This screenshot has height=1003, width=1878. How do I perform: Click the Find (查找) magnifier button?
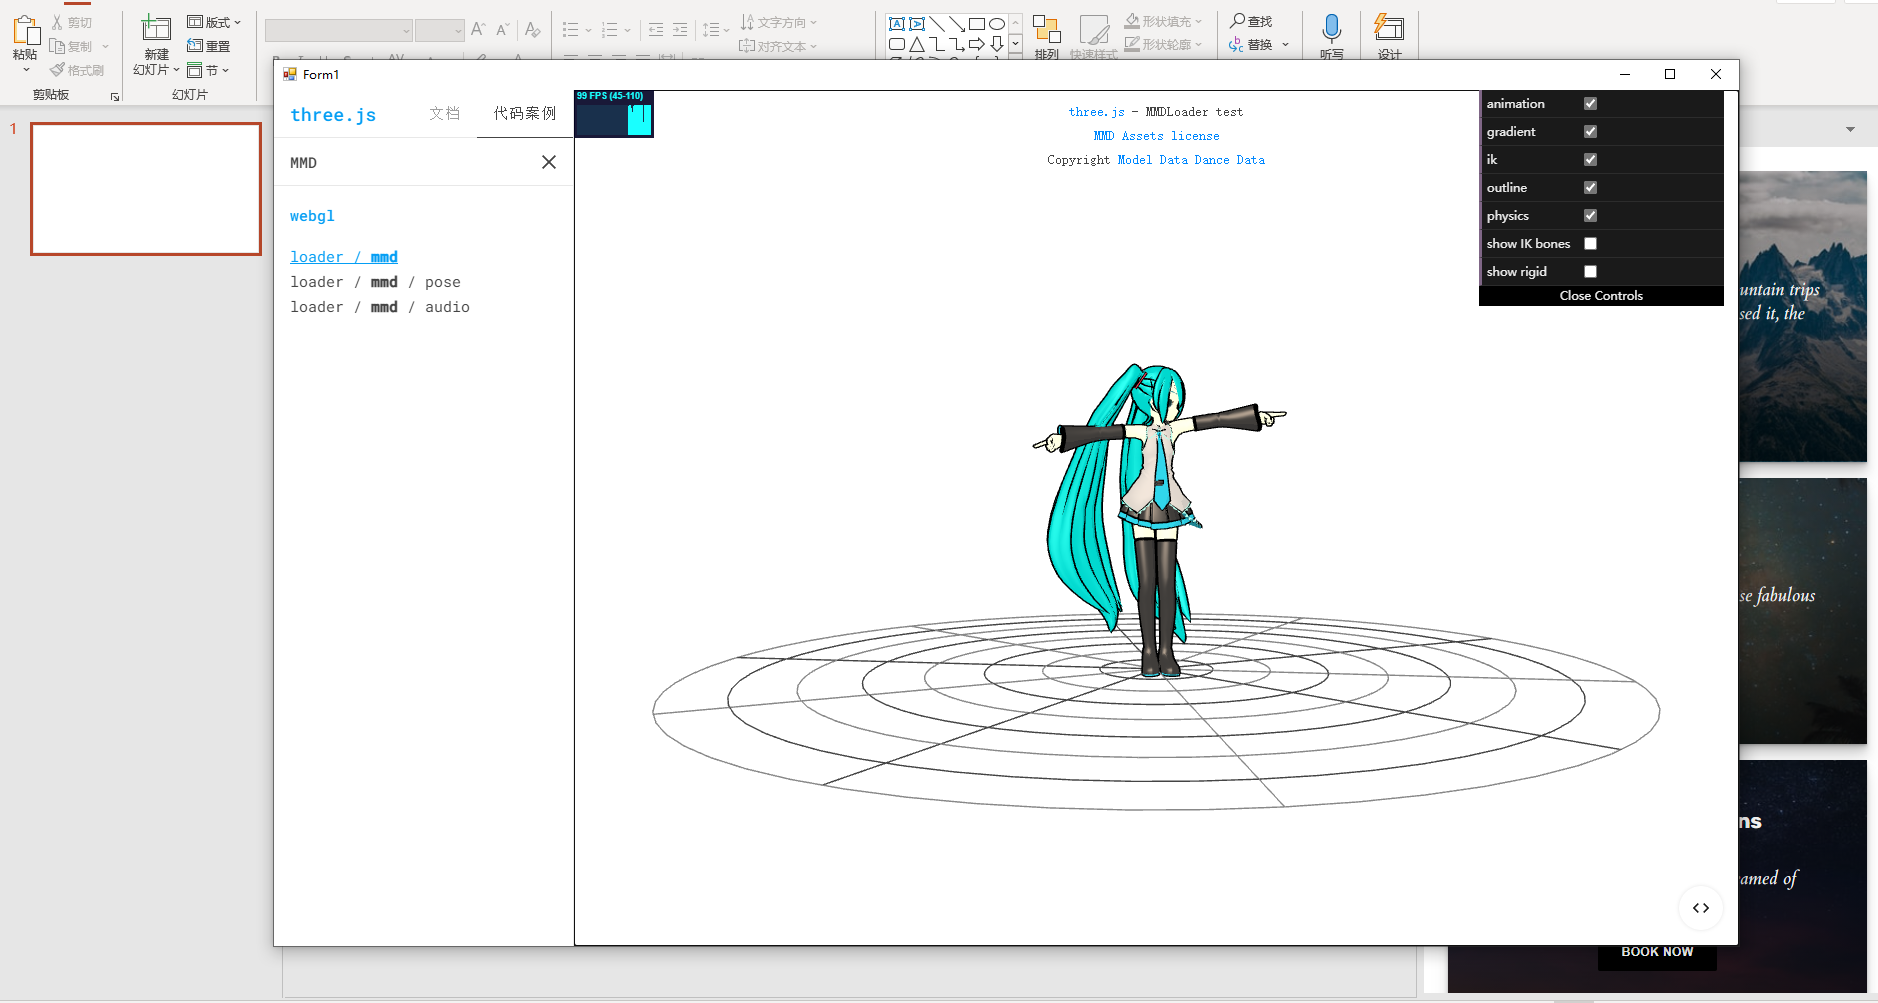(1251, 21)
